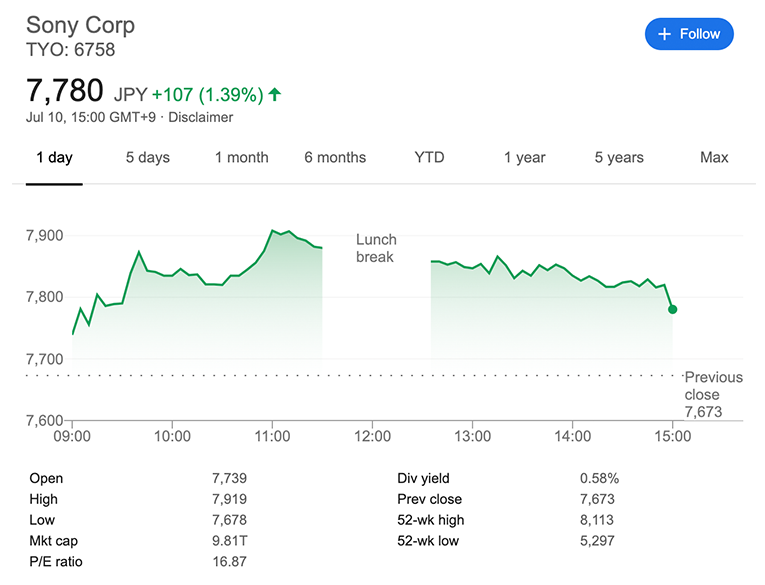
Task: Click the 7,600 price axis label
Action: [44, 421]
